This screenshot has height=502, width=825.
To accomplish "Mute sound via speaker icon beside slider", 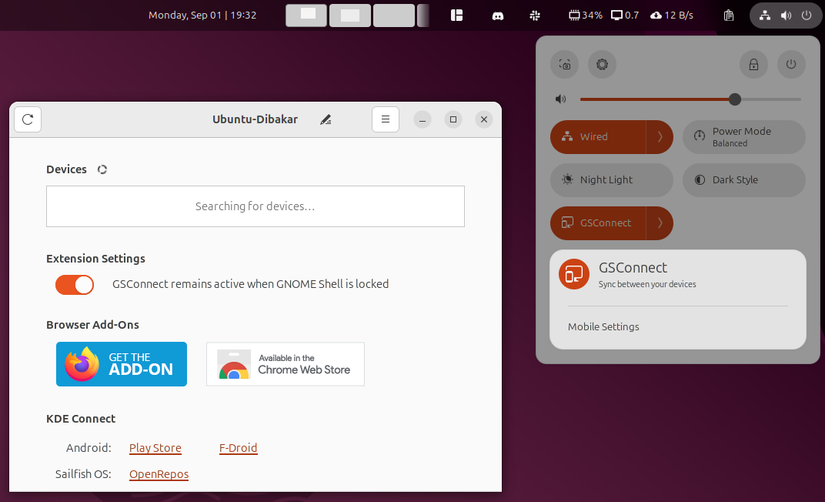I will pyautogui.click(x=561, y=99).
